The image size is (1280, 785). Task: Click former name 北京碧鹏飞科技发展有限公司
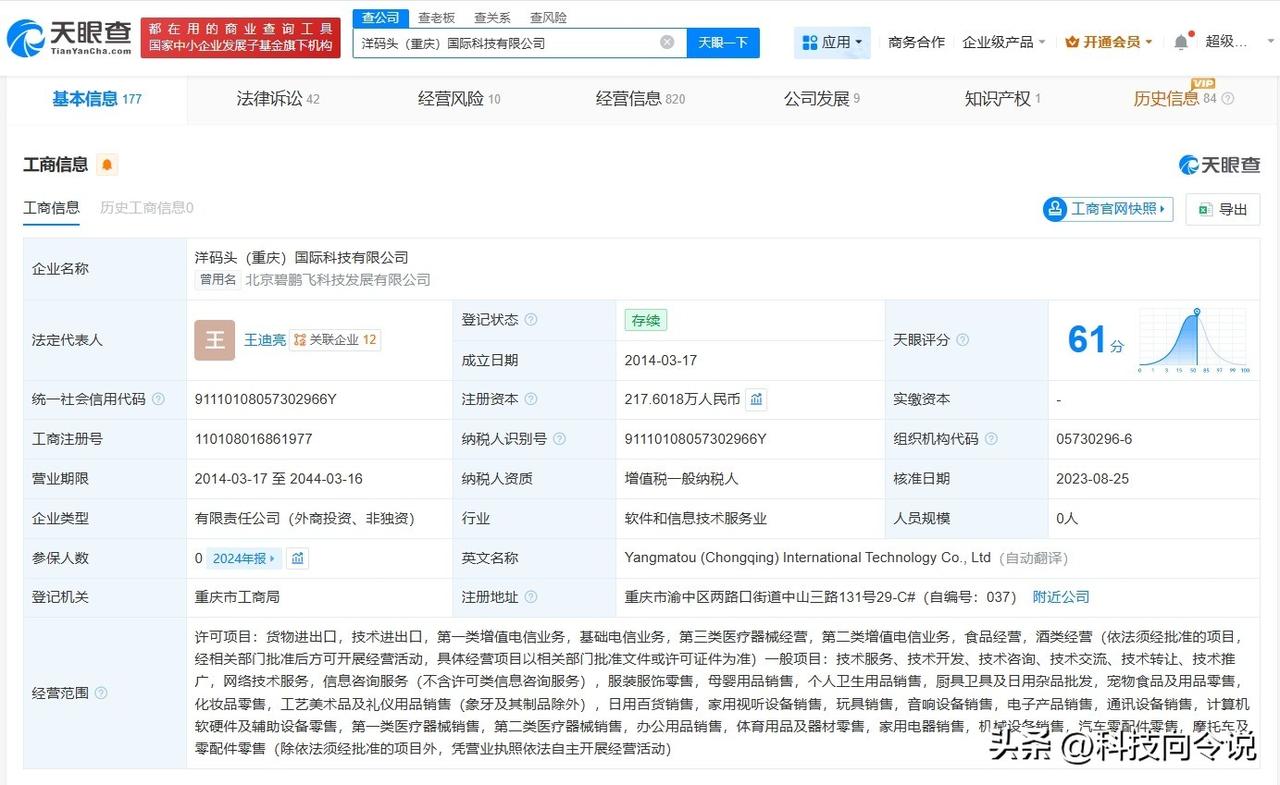pos(338,280)
